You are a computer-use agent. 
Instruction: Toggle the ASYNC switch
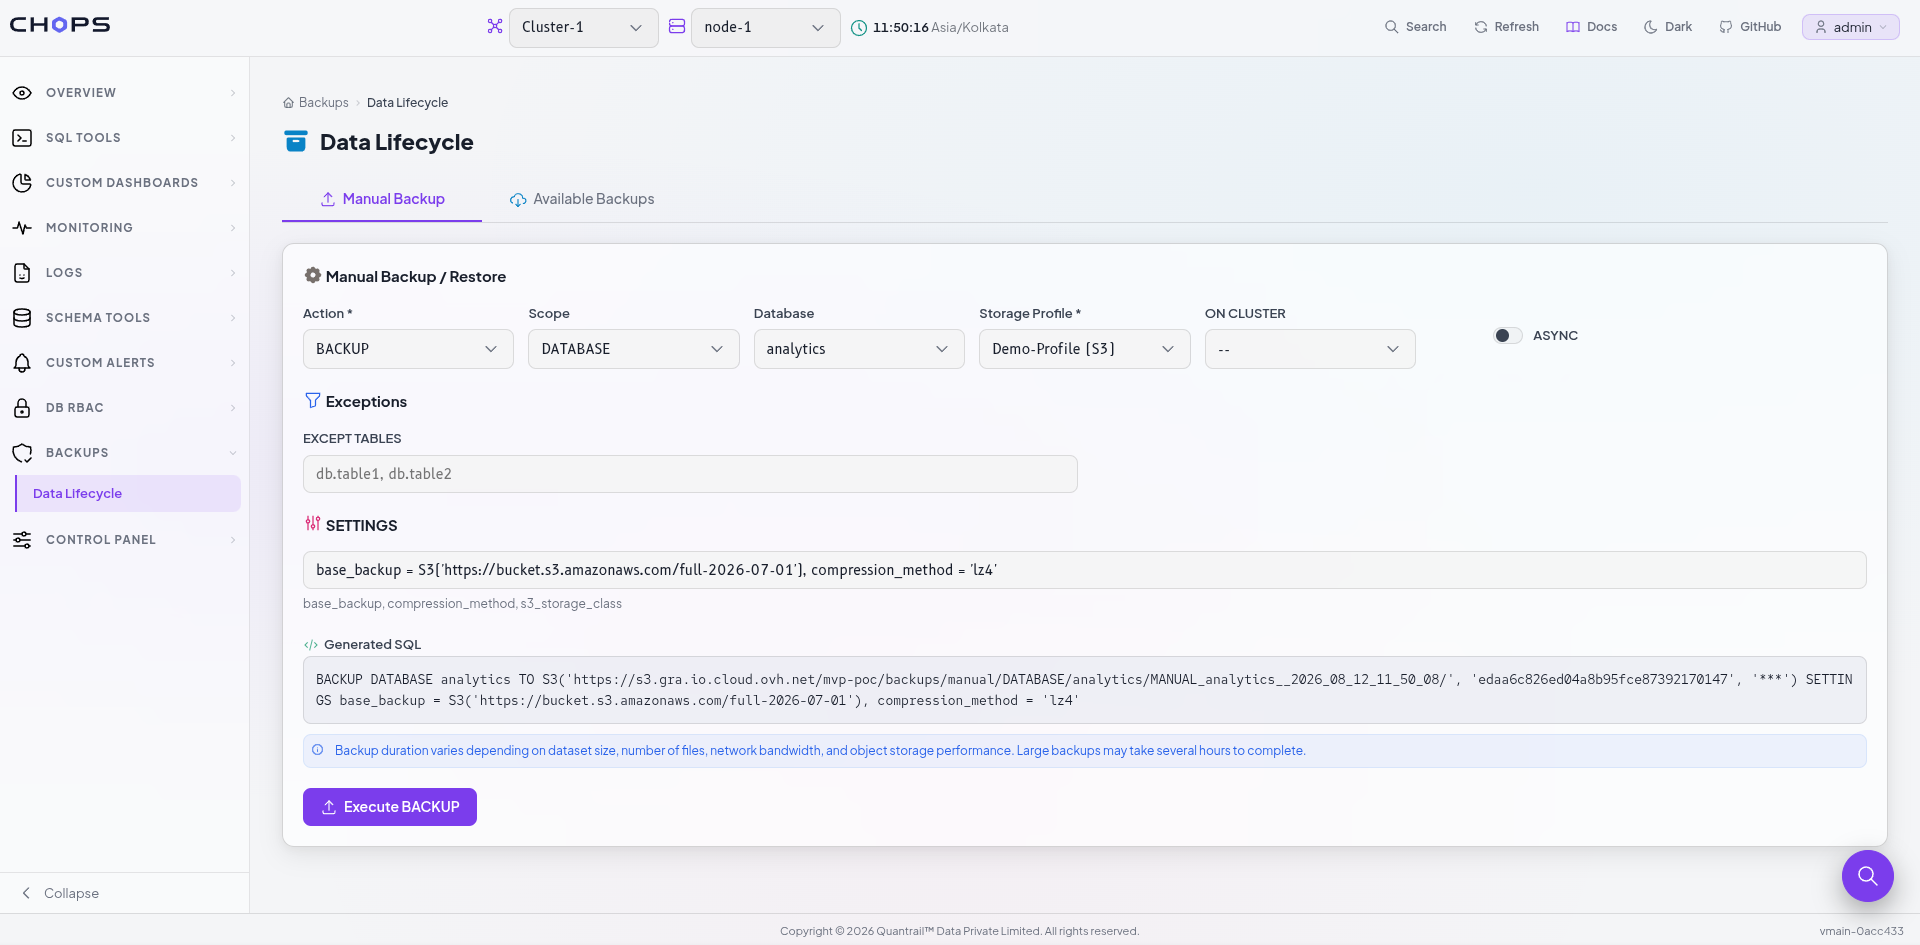(x=1508, y=336)
